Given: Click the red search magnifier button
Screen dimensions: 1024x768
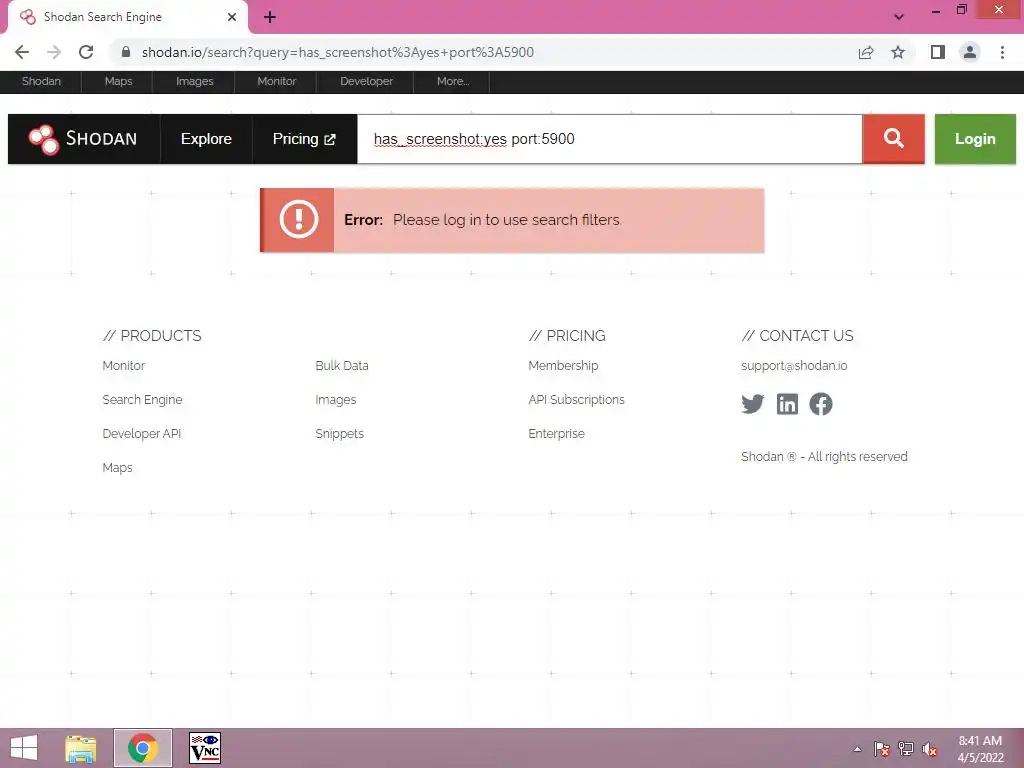Looking at the screenshot, I should coord(893,138).
